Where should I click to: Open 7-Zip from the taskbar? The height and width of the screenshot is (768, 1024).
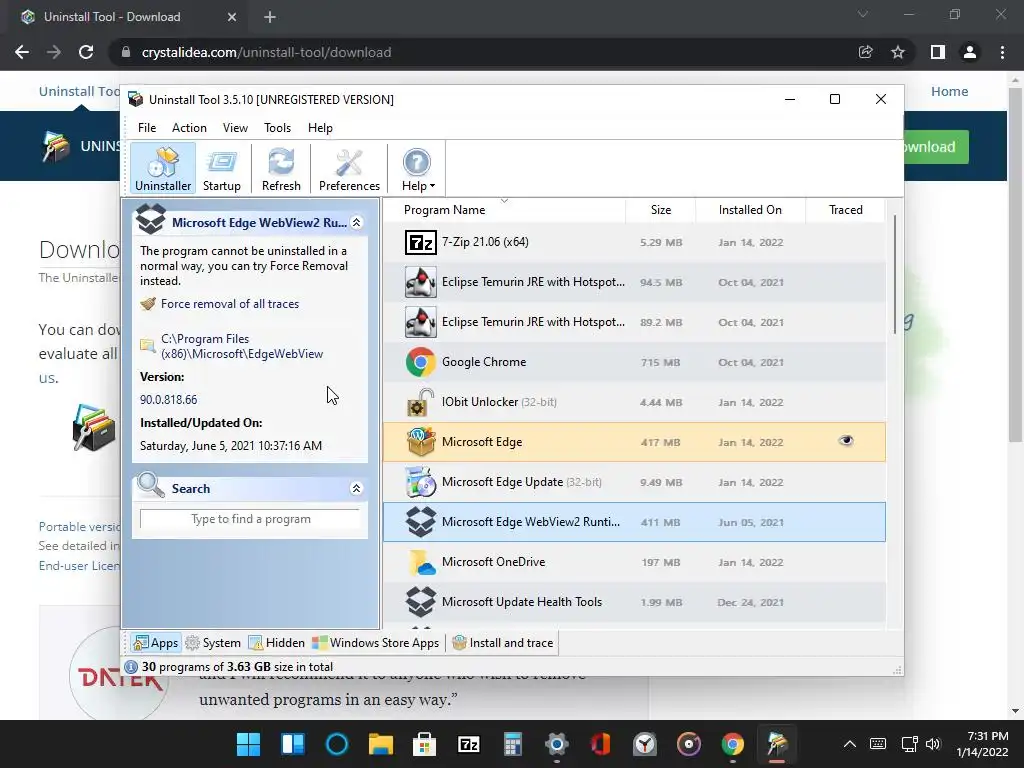click(469, 744)
